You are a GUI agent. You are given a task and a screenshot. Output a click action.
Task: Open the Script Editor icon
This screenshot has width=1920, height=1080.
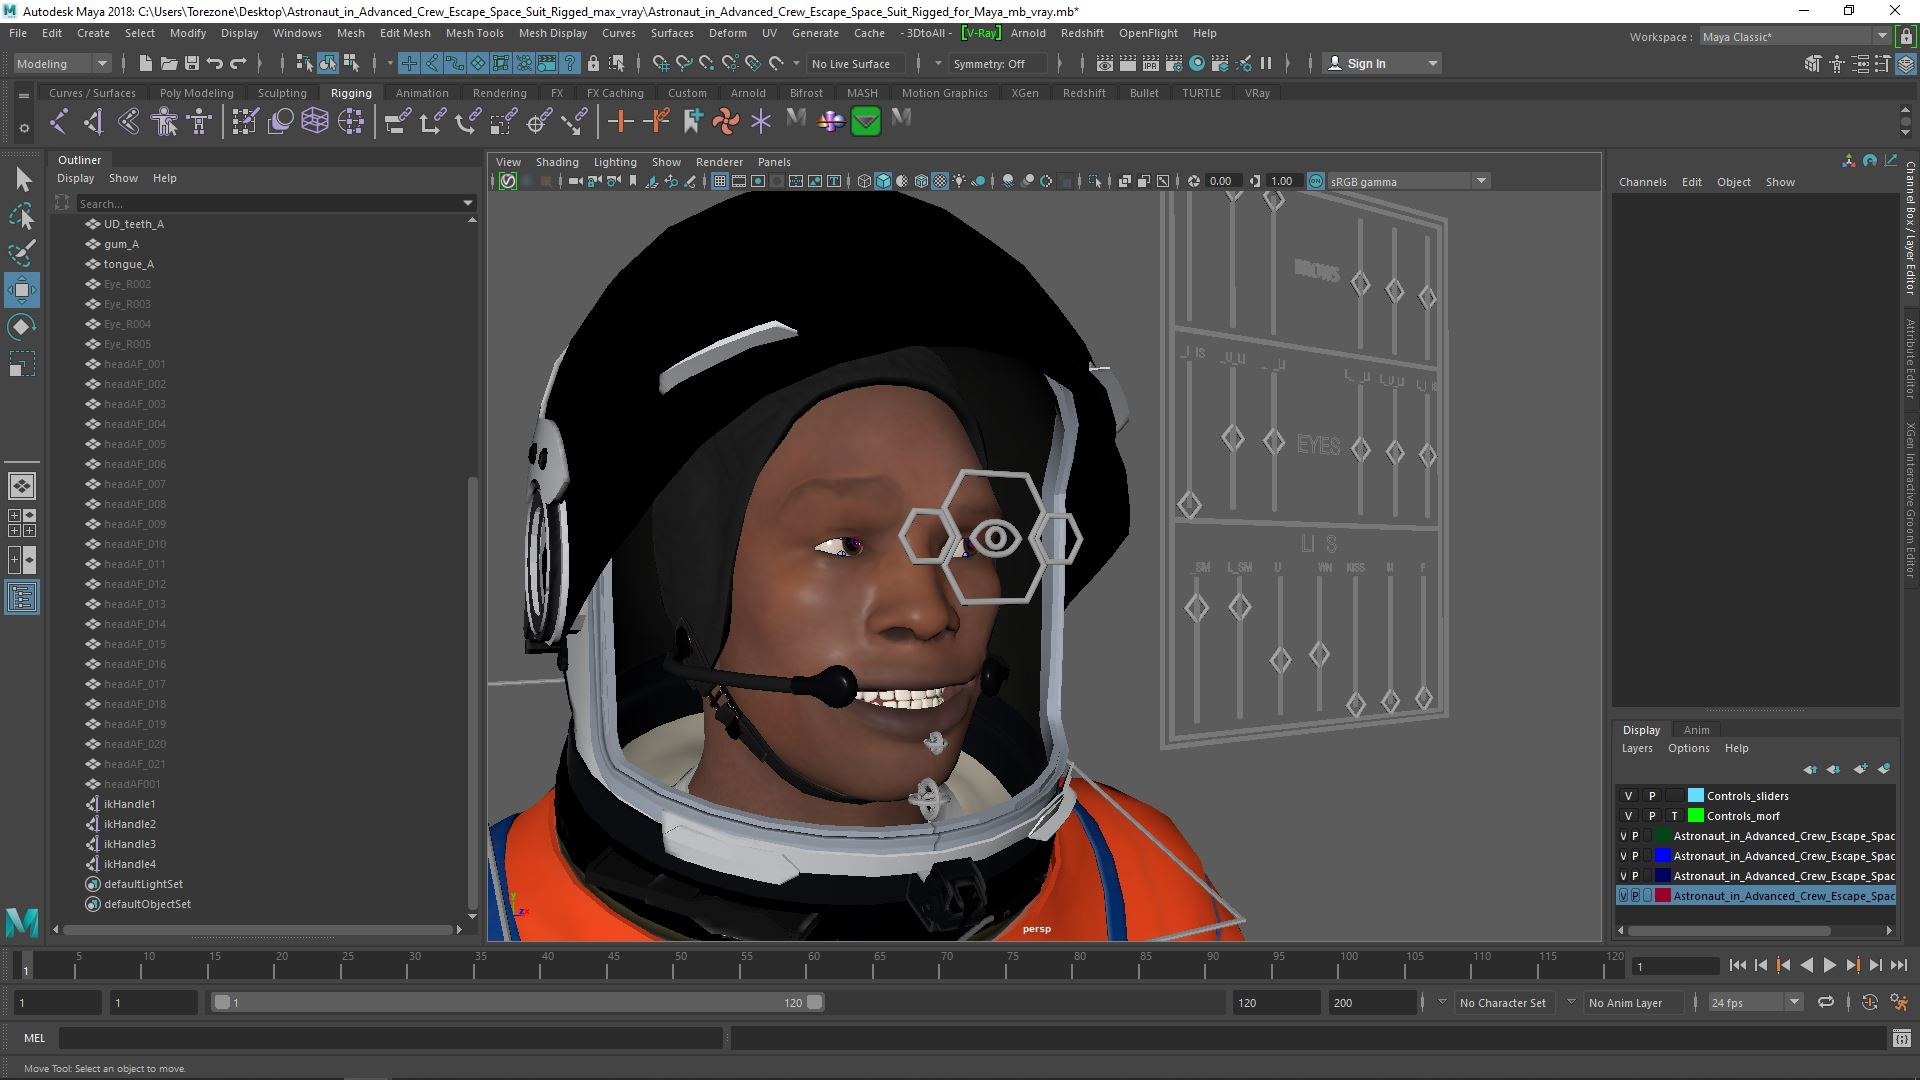pyautogui.click(x=1901, y=1038)
